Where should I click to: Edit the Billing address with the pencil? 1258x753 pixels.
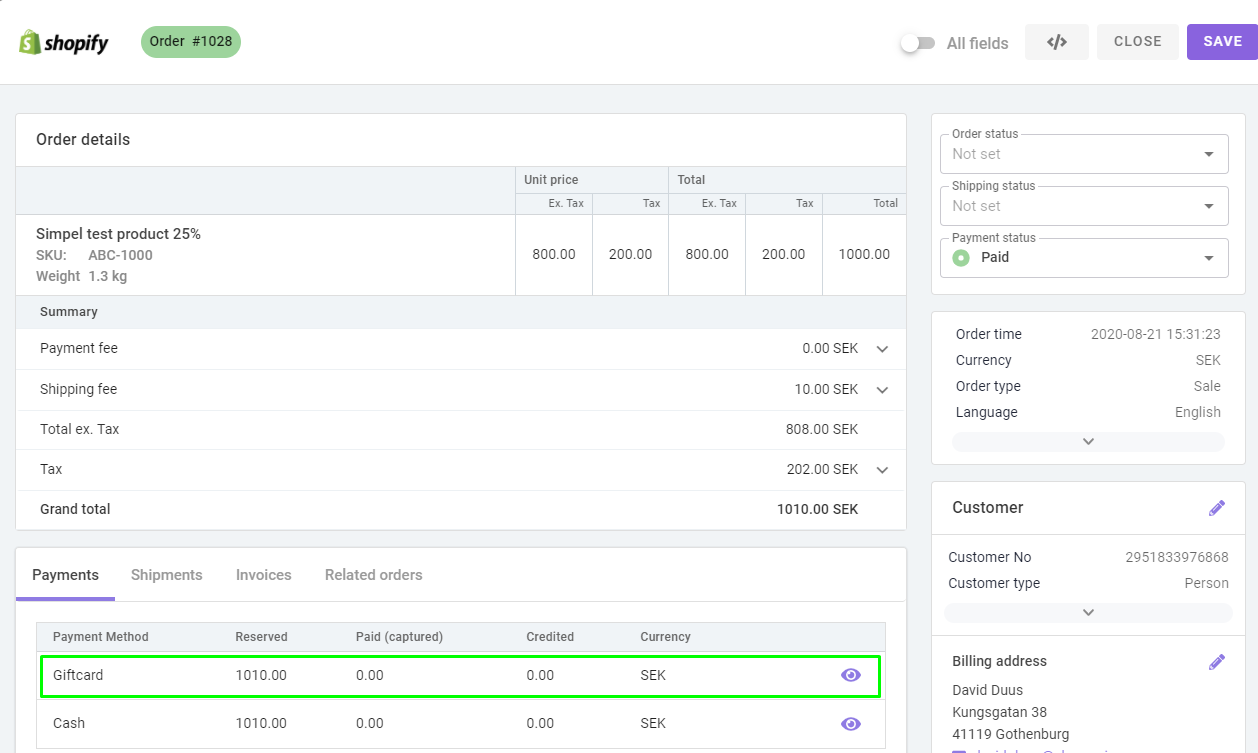coord(1217,662)
